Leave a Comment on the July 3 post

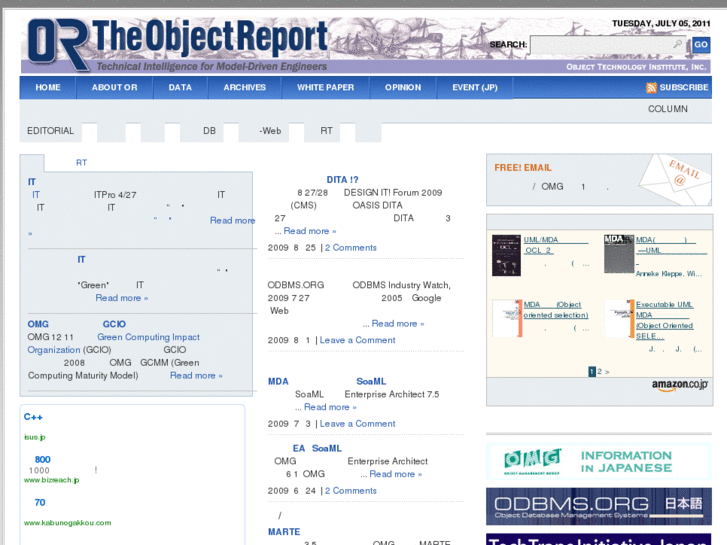tap(357, 424)
